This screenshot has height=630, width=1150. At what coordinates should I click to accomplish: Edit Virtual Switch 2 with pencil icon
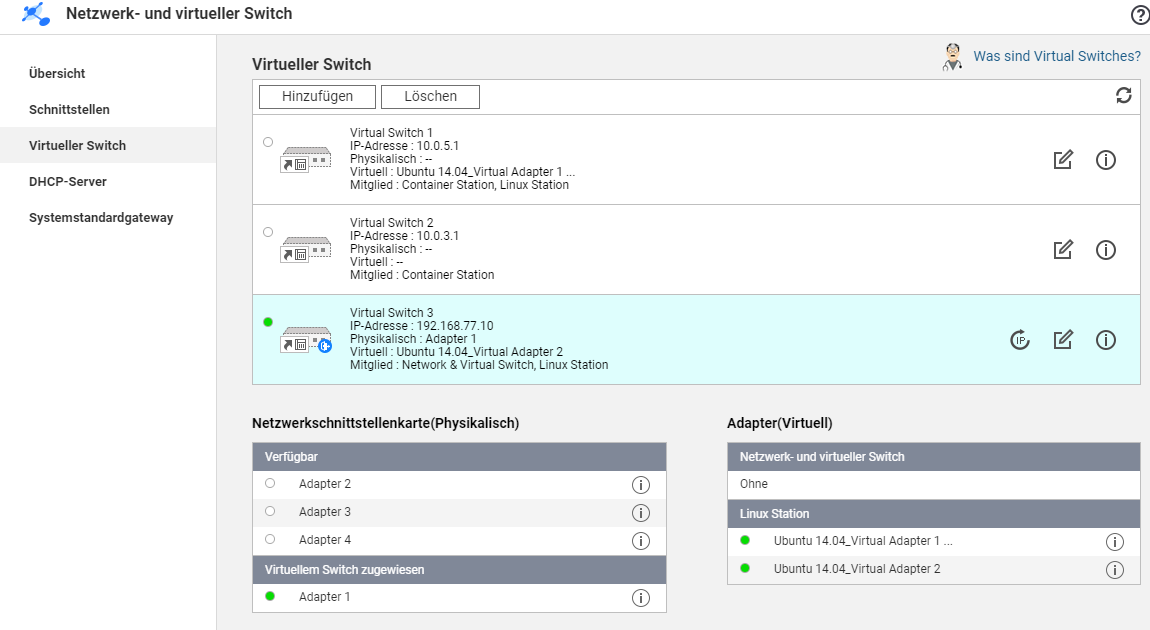tap(1063, 249)
